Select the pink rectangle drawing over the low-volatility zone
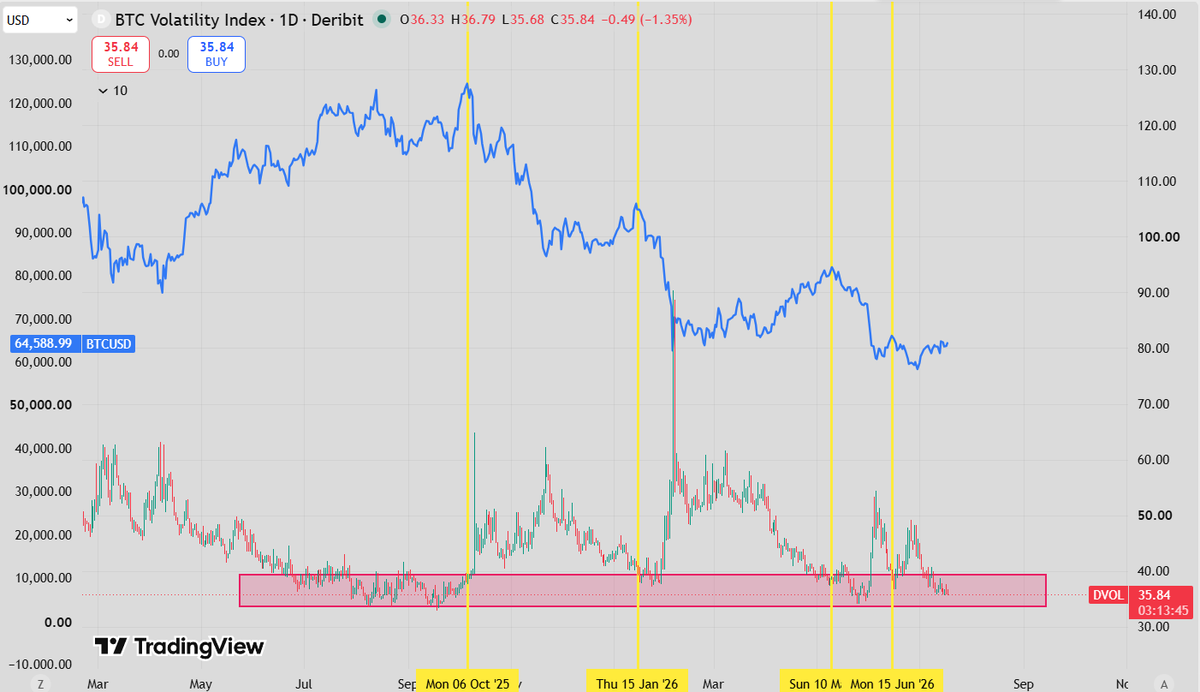This screenshot has height=692, width=1200. click(x=642, y=590)
